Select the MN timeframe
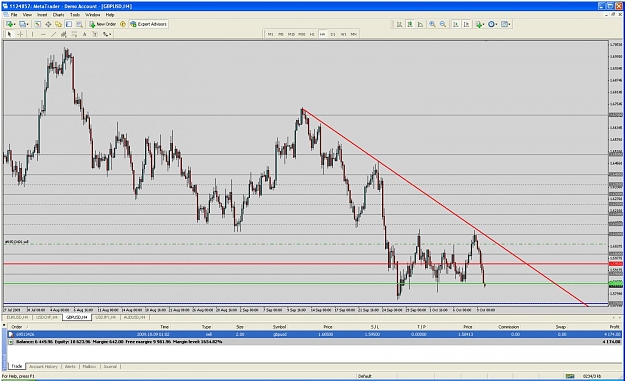Screen dimensions: 625x381 [x=354, y=34]
